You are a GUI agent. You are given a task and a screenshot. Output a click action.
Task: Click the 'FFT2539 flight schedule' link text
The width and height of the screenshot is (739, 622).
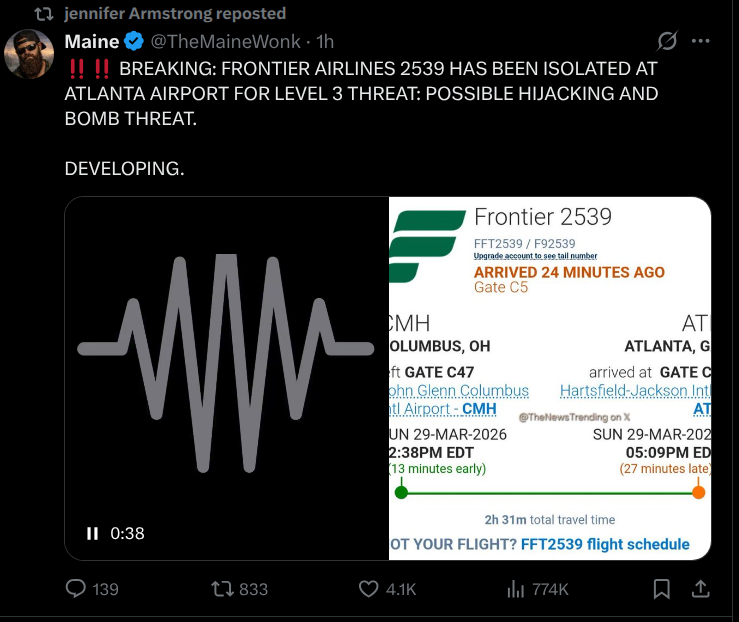pyautogui.click(x=604, y=544)
